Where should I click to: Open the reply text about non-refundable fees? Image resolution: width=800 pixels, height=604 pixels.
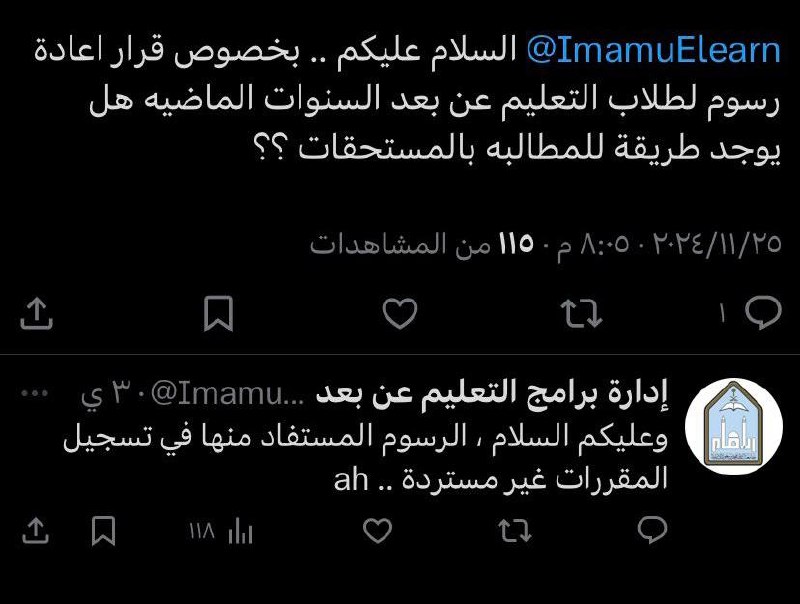(x=365, y=458)
